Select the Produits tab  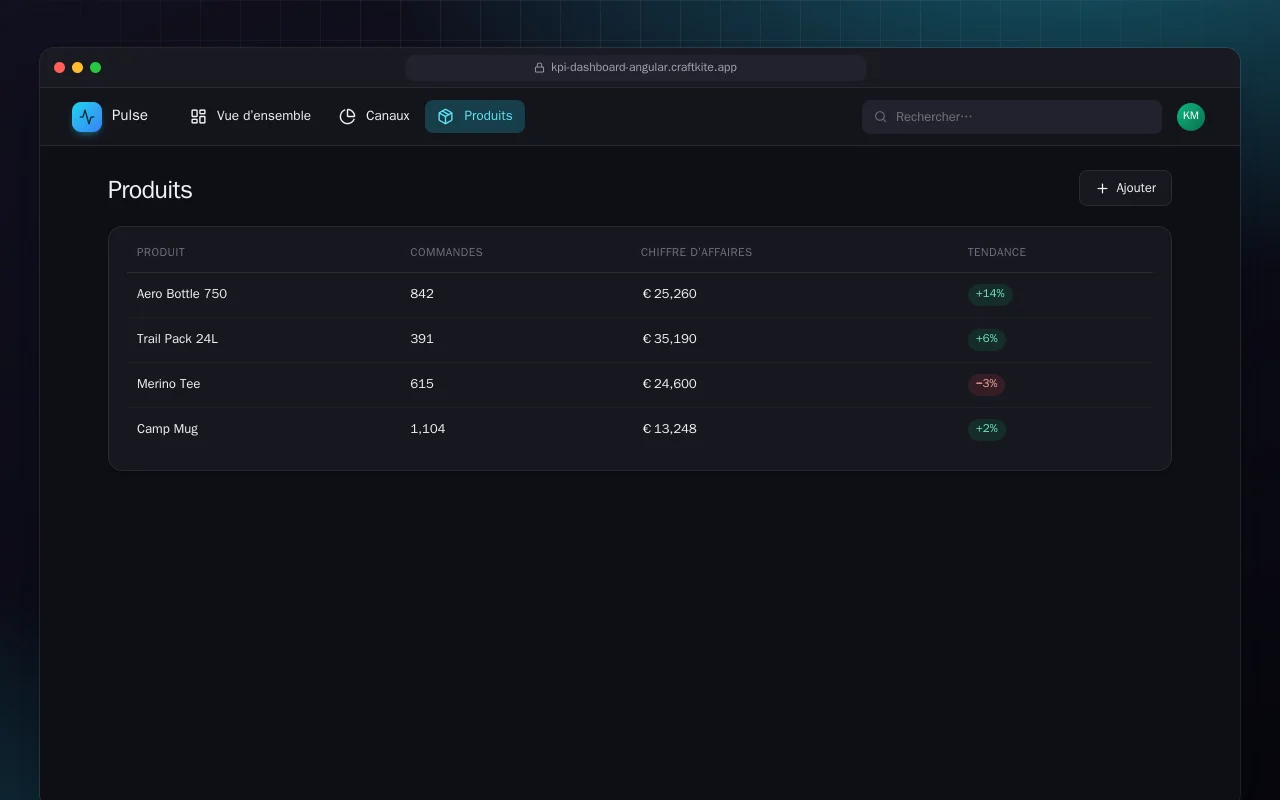point(475,117)
